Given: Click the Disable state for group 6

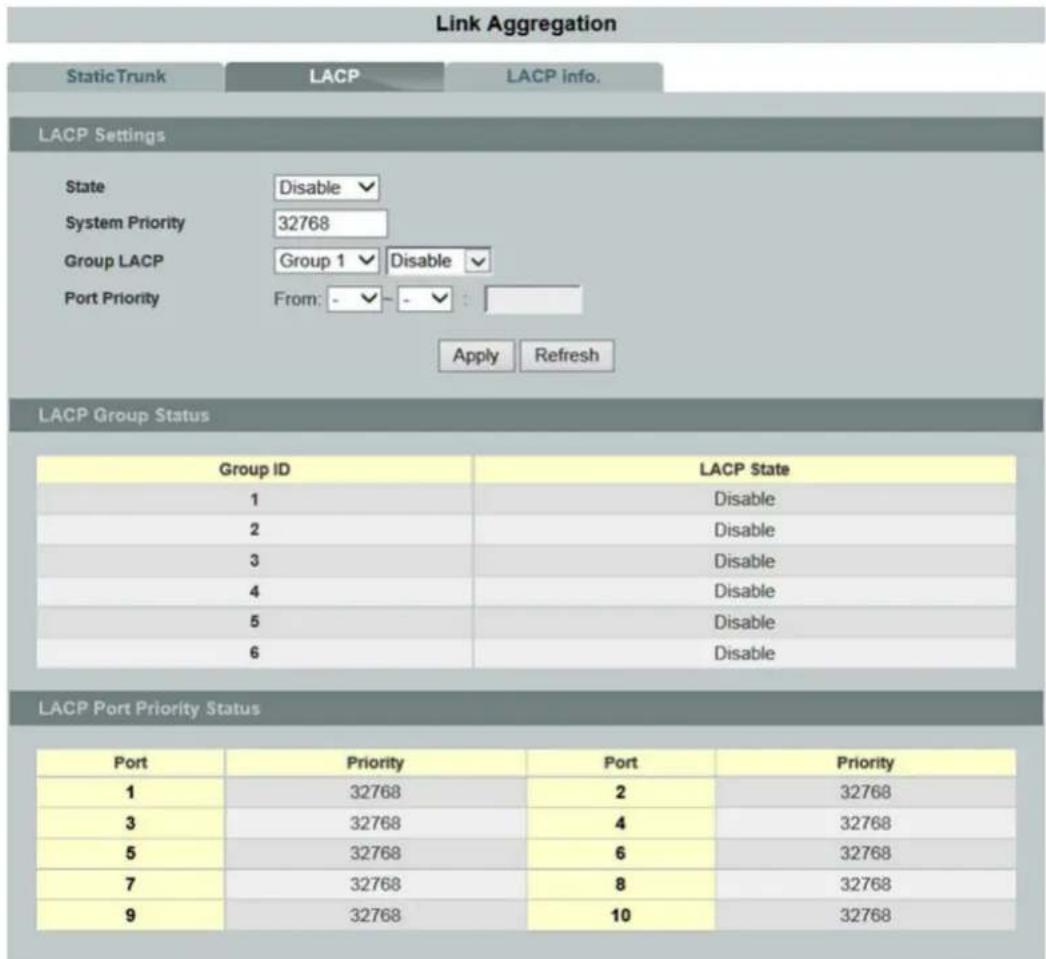Looking at the screenshot, I should [x=744, y=653].
